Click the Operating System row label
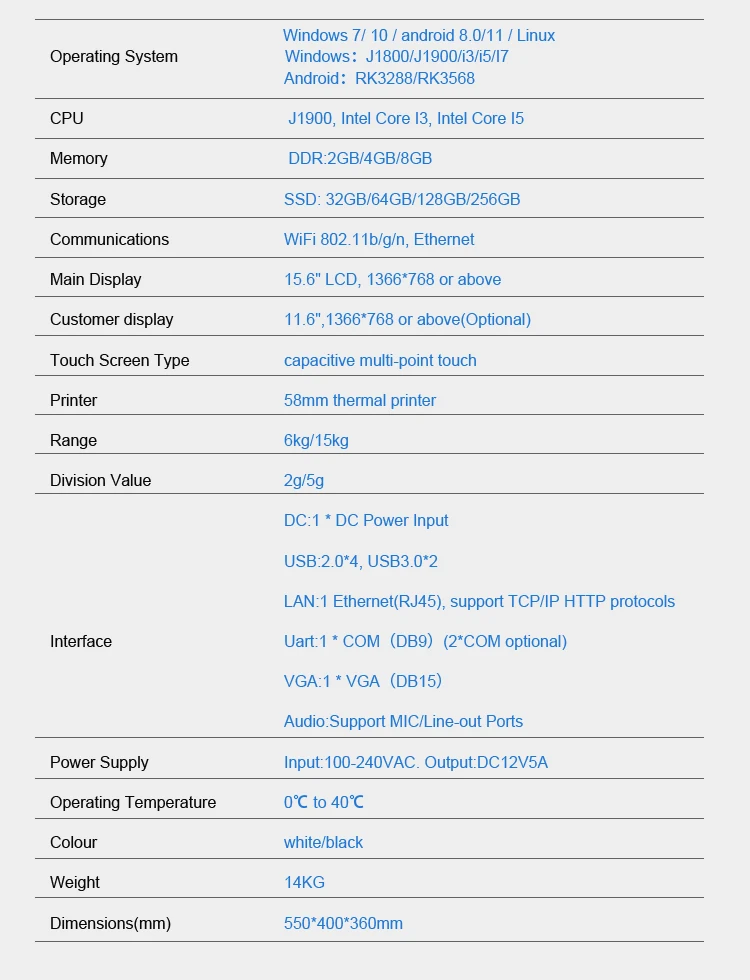The height and width of the screenshot is (980, 750). [114, 57]
